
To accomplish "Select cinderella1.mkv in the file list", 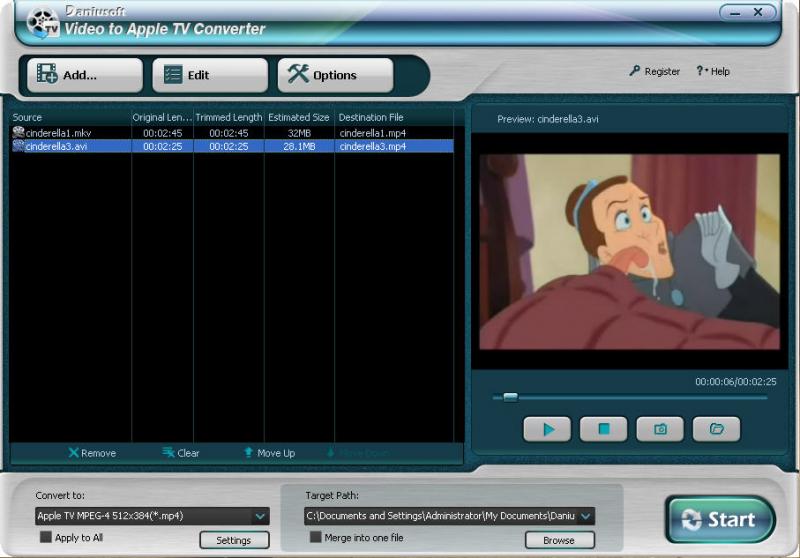I will point(60,132).
